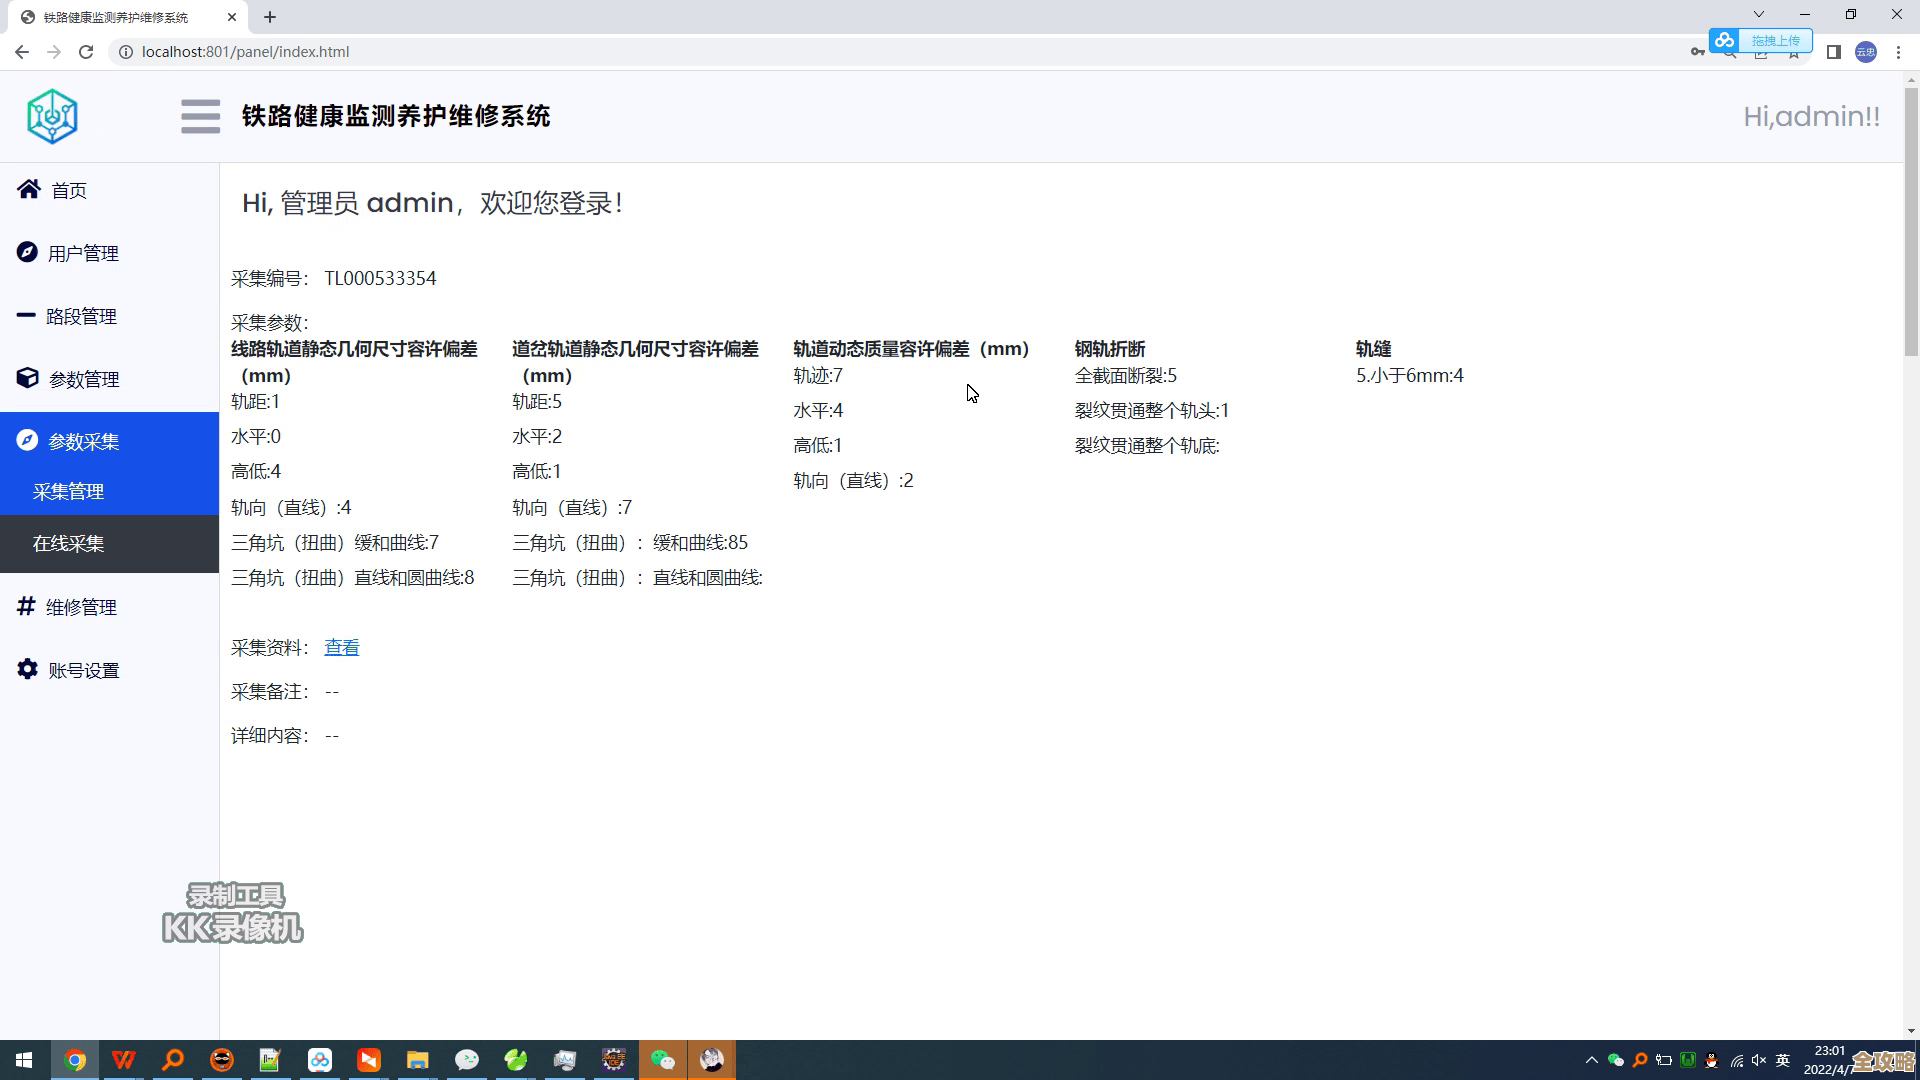
Task: Click the 参数采集 compass icon
Action: (27, 441)
